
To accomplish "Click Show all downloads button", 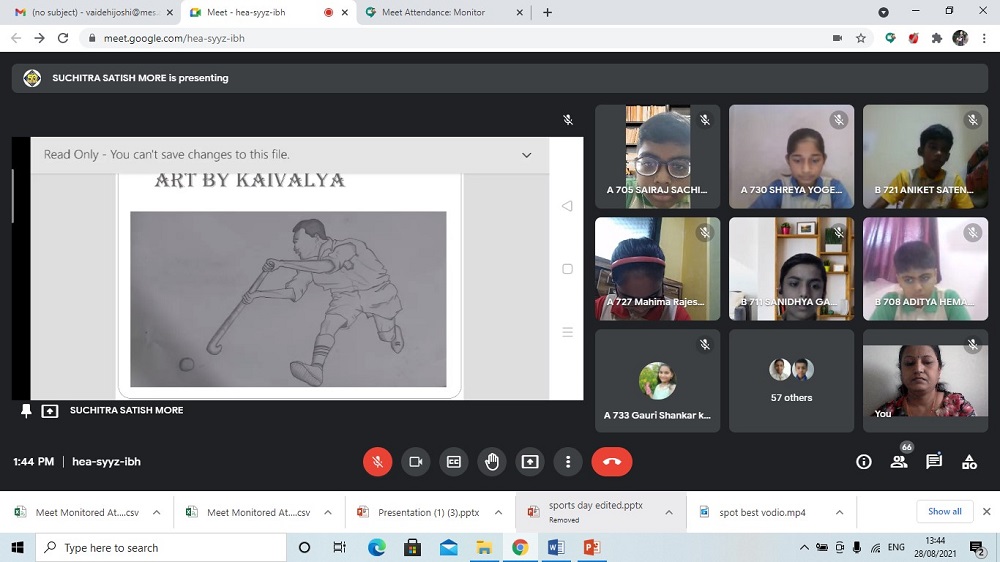I will coord(944,511).
